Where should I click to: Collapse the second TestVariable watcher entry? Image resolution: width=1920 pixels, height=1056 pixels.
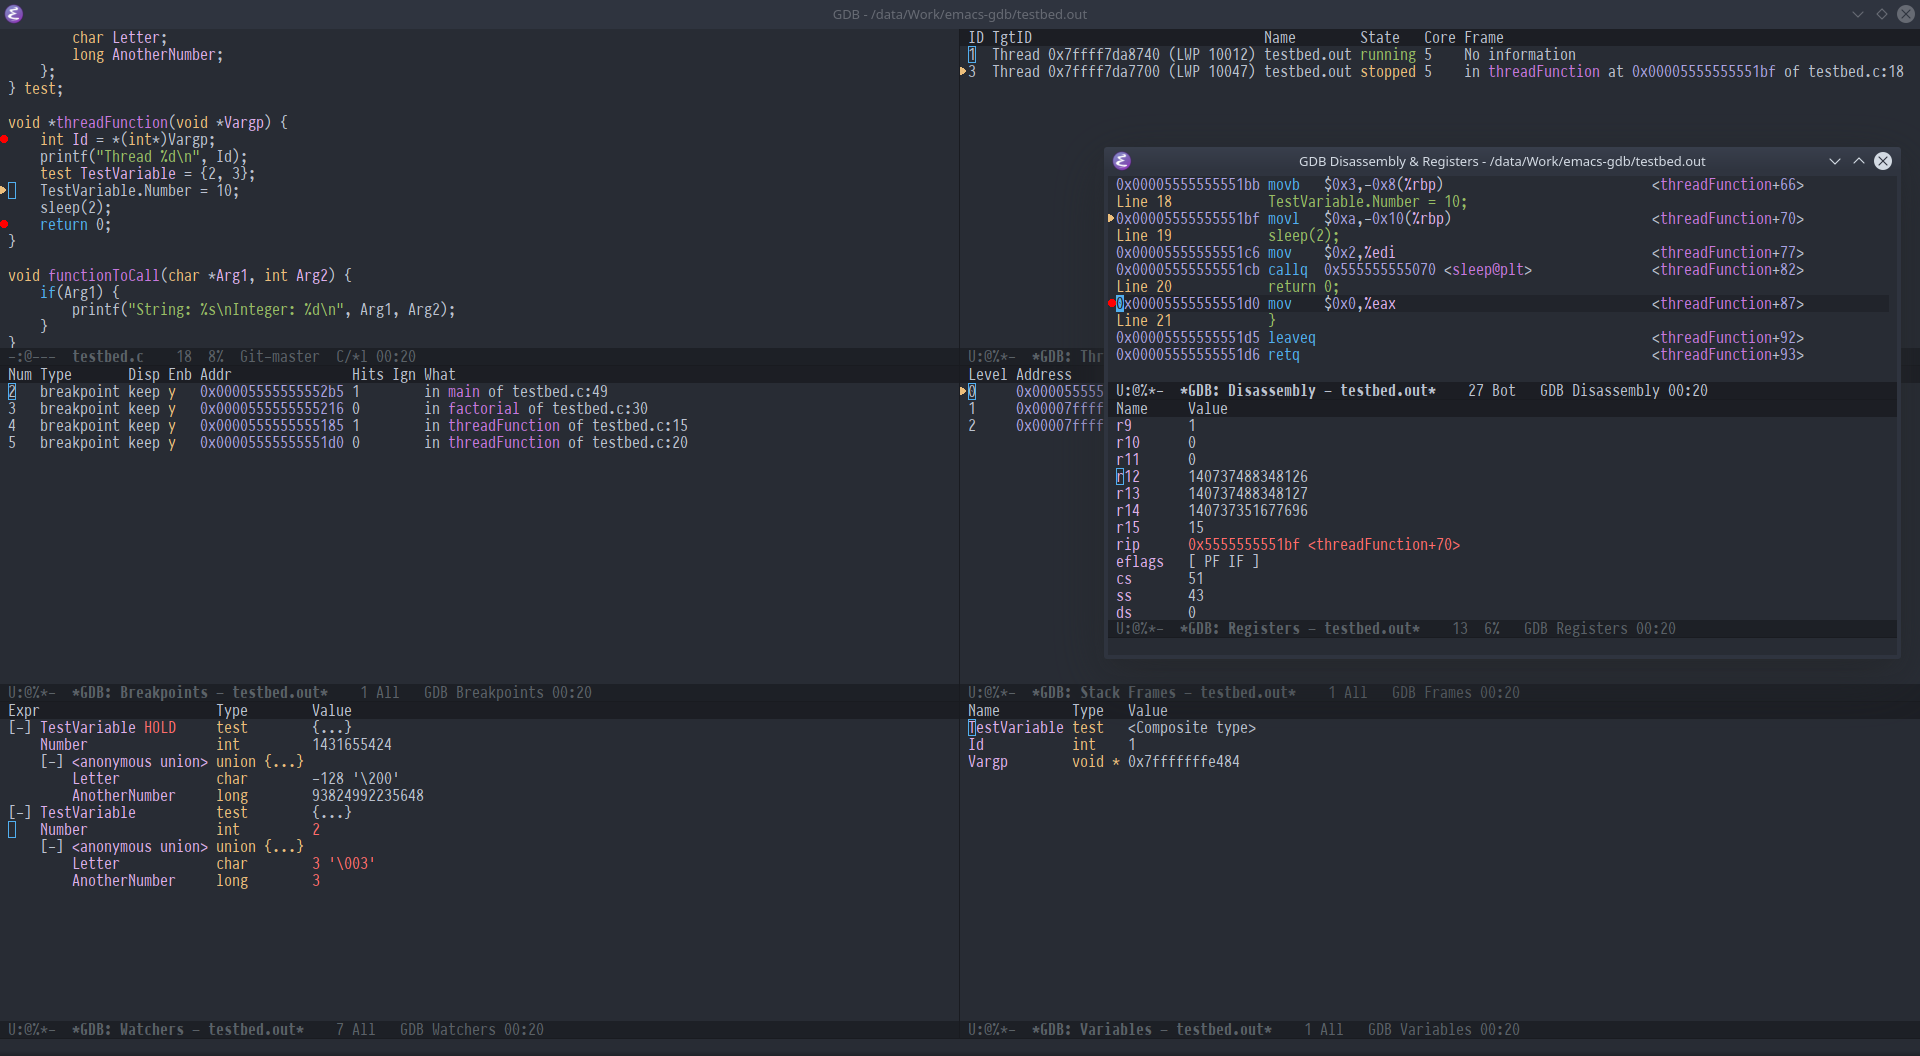[x=20, y=813]
